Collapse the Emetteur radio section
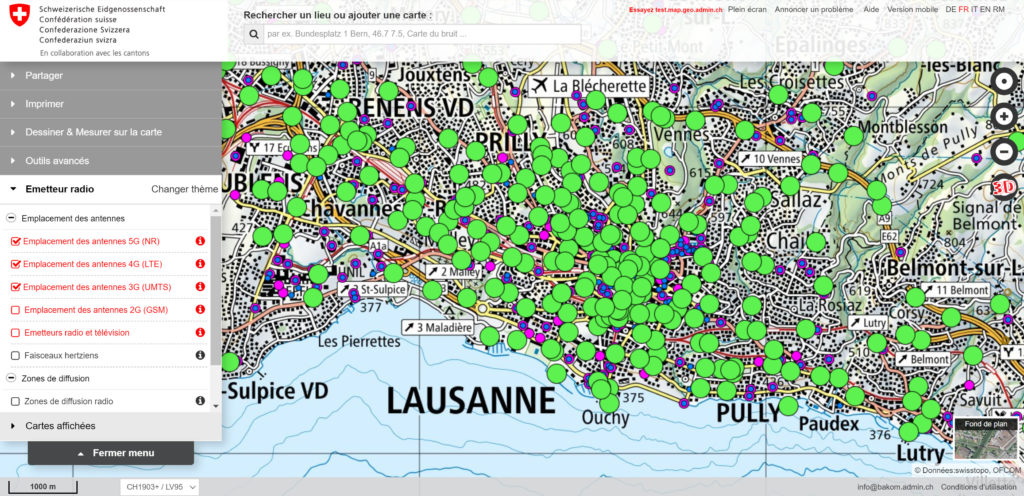Viewport: 1024px width, 496px height. click(59, 189)
